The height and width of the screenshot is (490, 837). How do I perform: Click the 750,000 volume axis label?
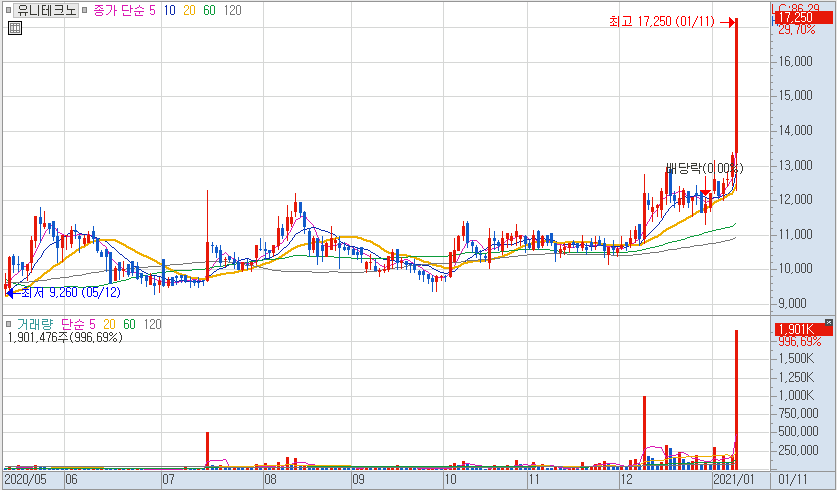798,413
